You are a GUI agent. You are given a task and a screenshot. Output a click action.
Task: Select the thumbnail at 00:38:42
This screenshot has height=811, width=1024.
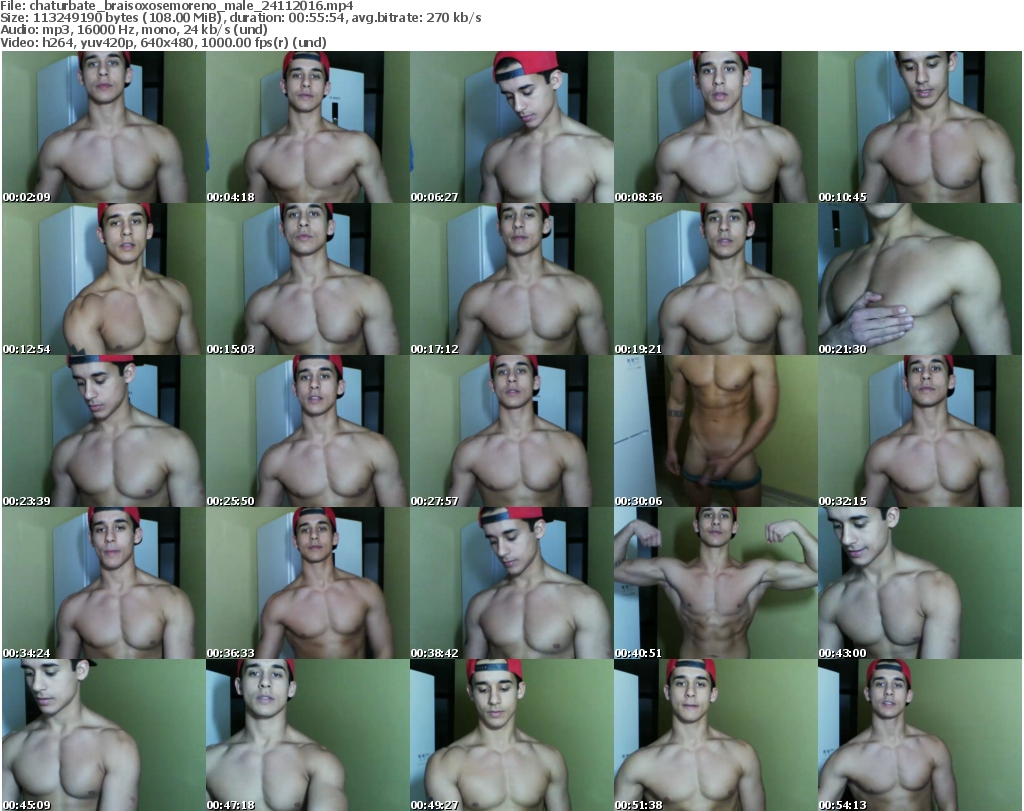[x=511, y=583]
